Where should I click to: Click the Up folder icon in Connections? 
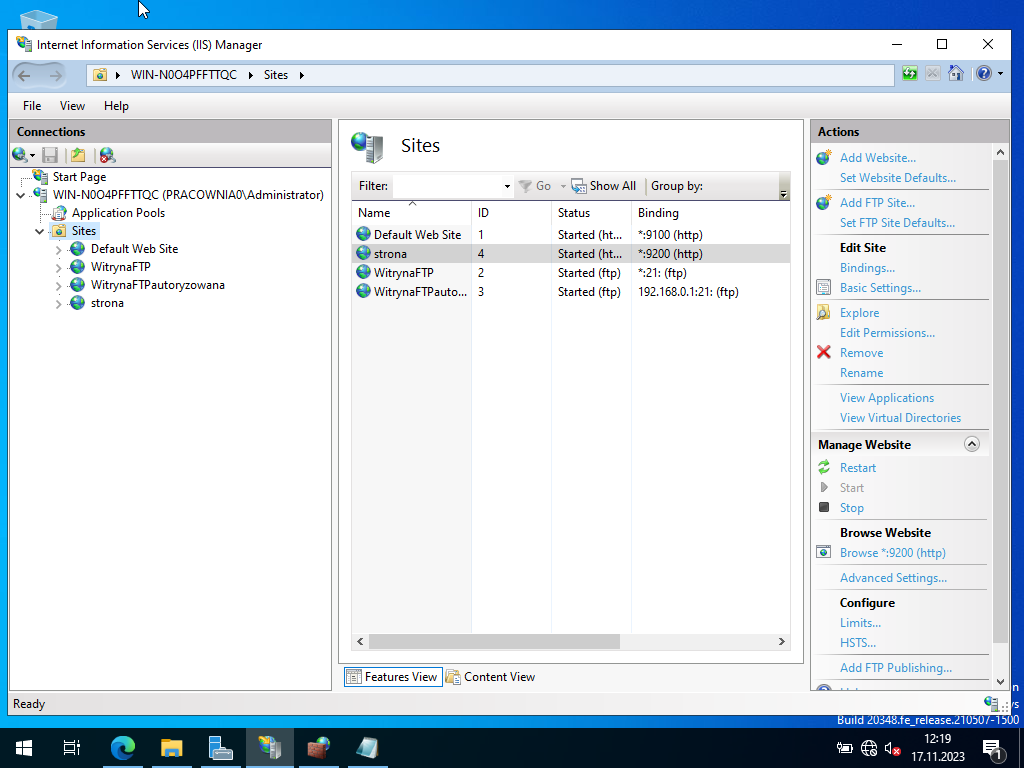[x=78, y=155]
